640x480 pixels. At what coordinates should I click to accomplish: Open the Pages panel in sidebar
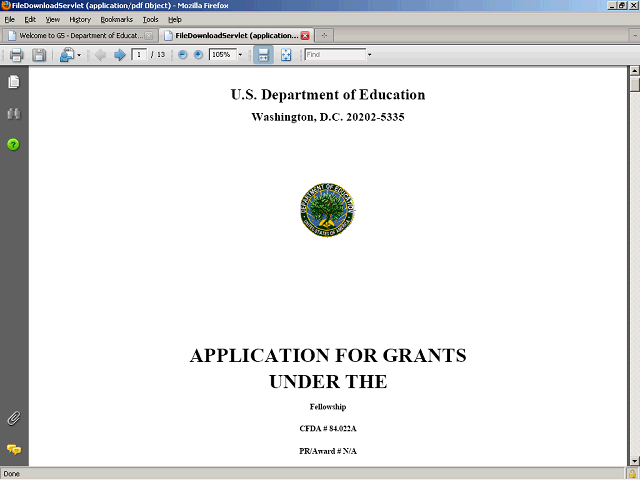14,81
